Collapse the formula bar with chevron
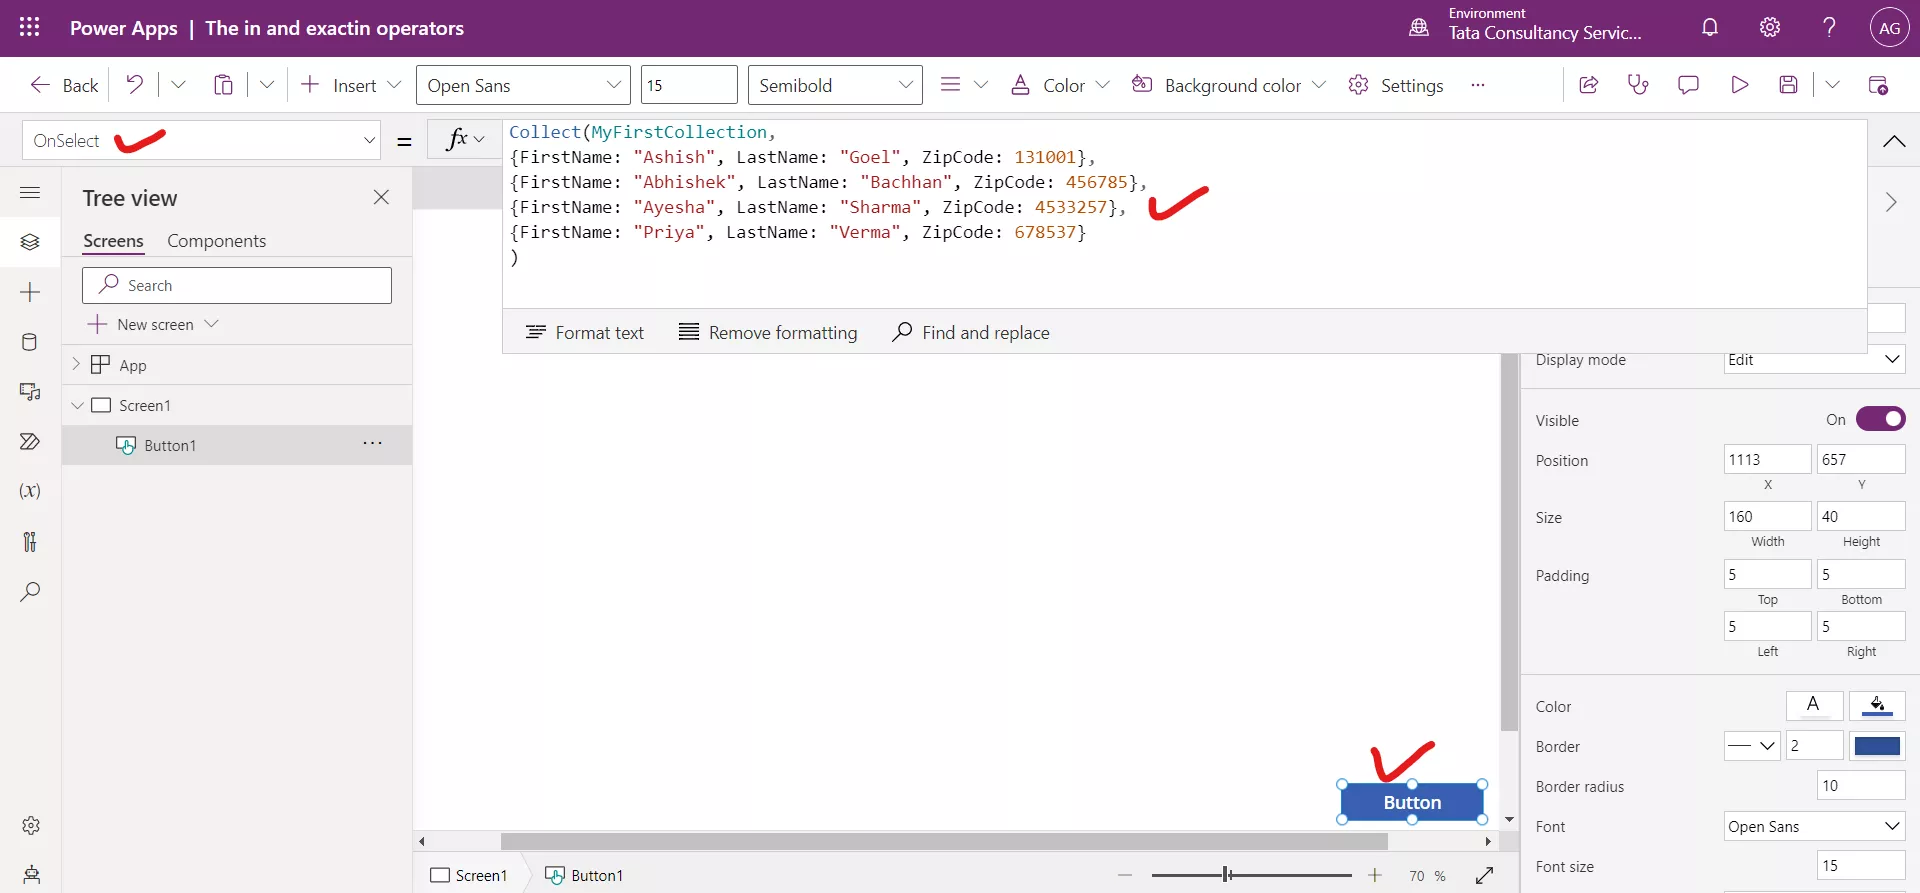The height and width of the screenshot is (893, 1920). (1894, 141)
